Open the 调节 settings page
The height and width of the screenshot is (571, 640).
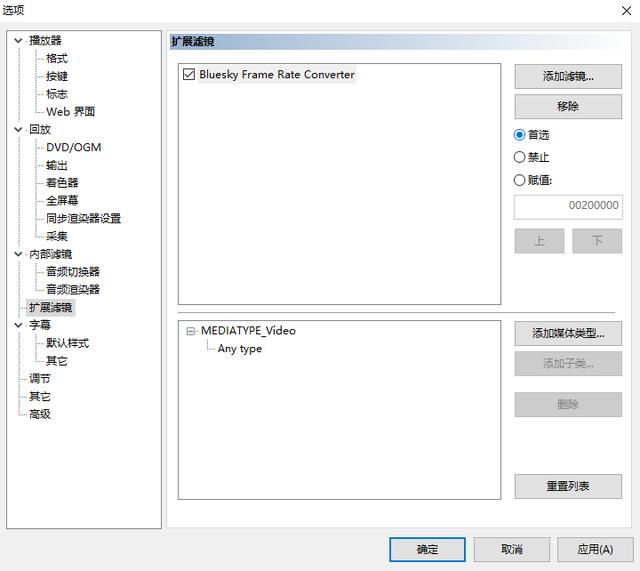point(40,378)
